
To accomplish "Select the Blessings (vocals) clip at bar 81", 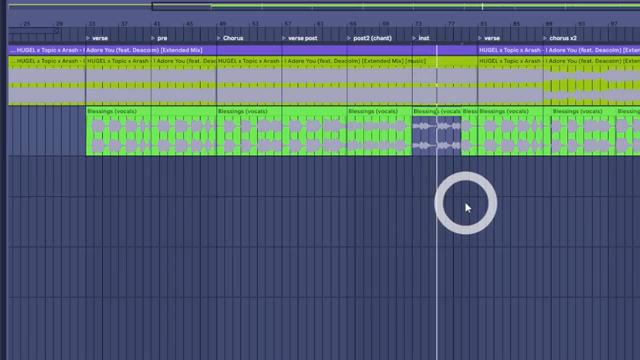I will pyautogui.click(x=510, y=131).
